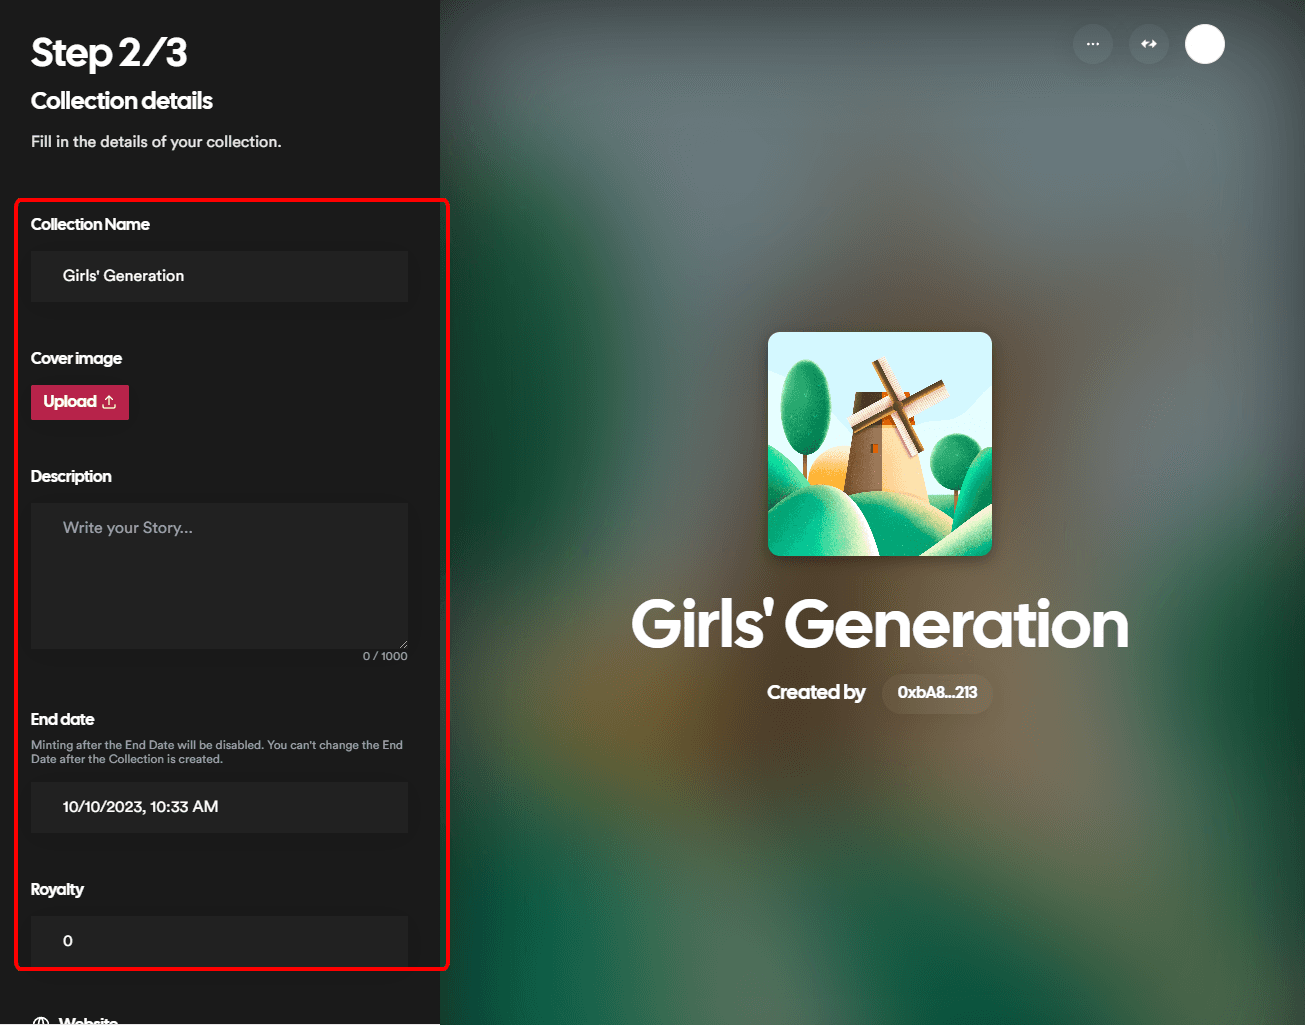Click the Royalty input field

219,941
